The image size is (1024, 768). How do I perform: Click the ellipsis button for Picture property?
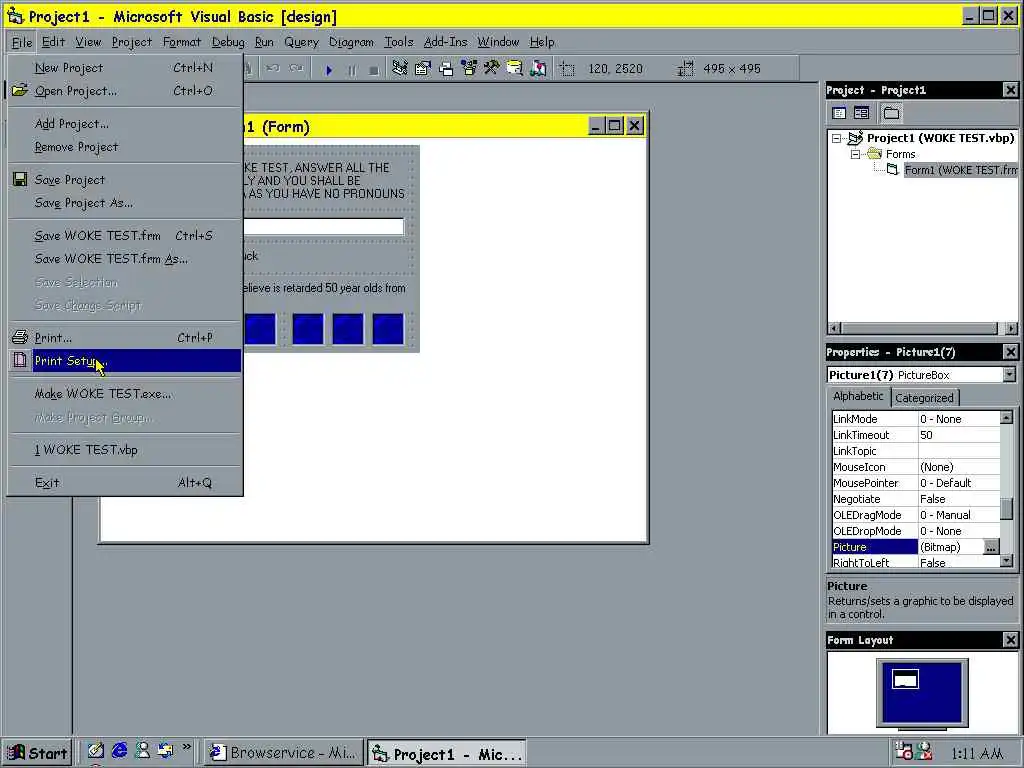pos(991,547)
